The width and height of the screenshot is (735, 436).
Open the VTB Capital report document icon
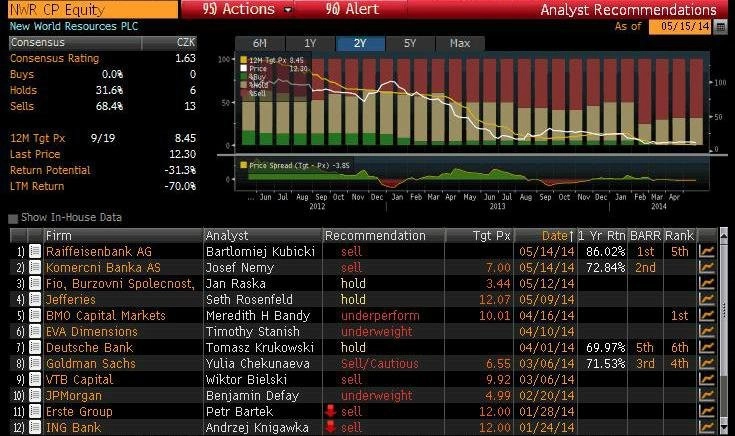click(35, 379)
